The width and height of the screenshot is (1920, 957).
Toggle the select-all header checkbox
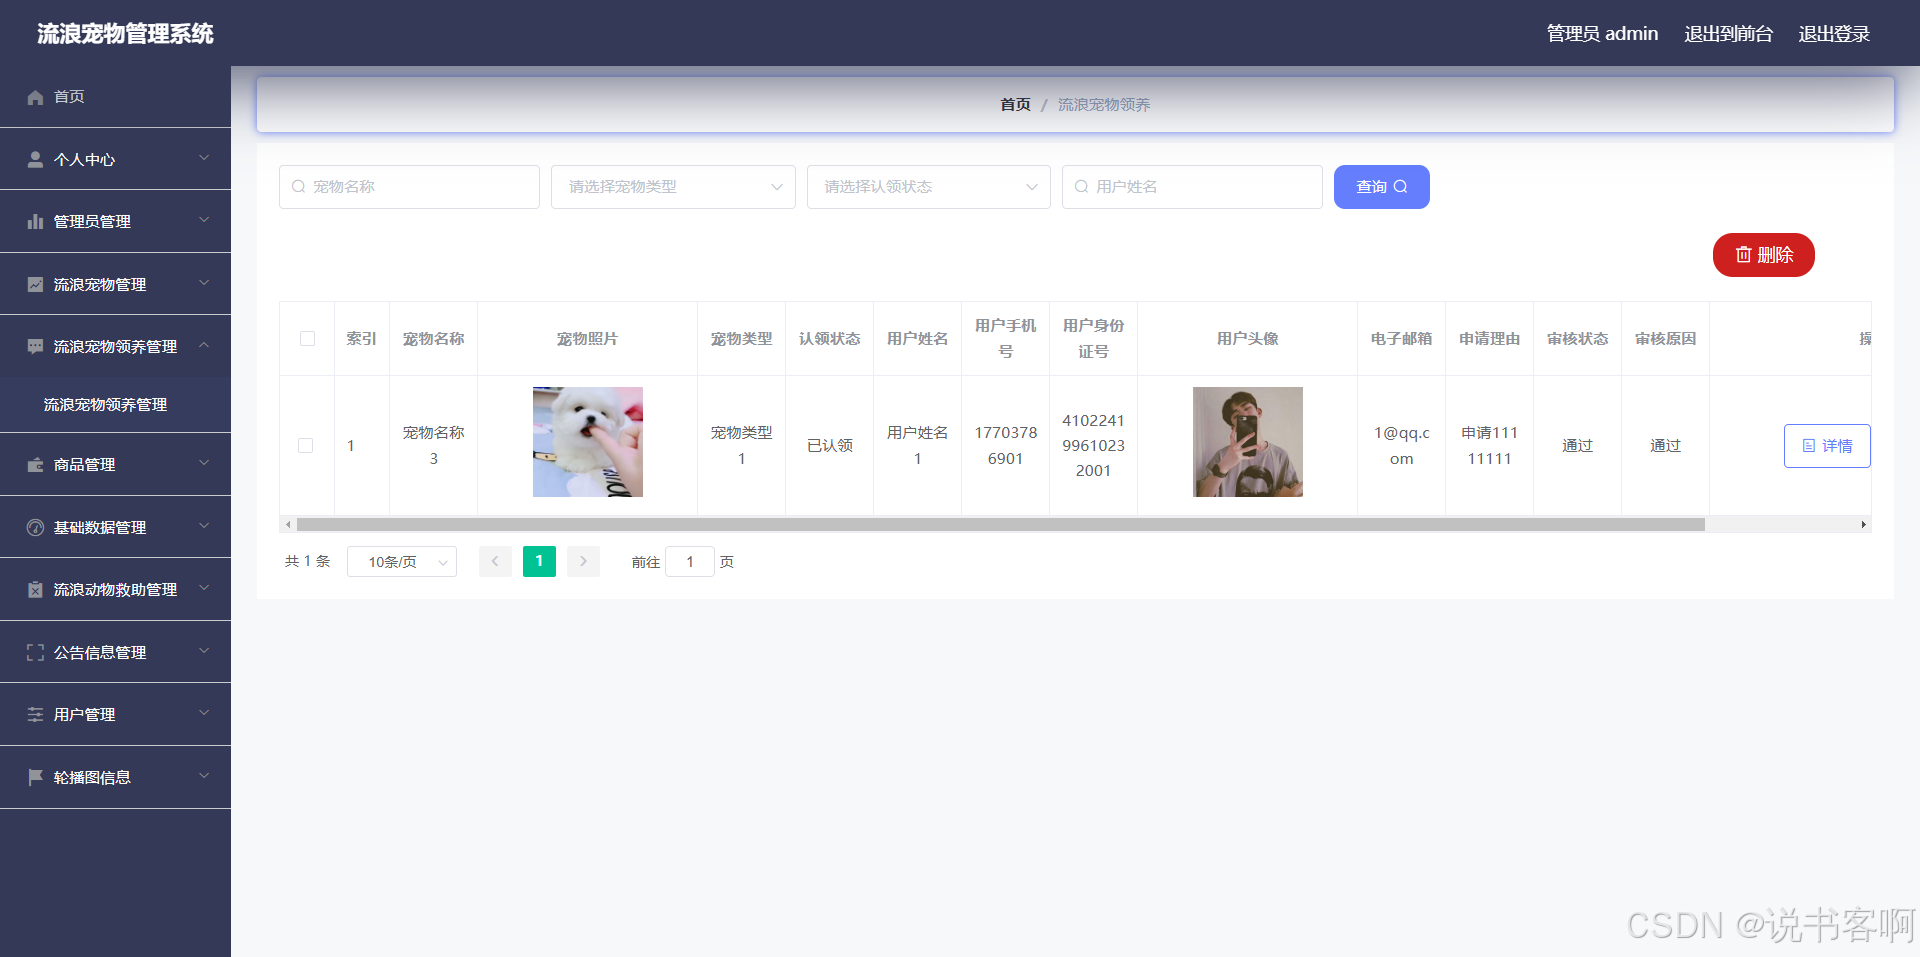point(307,339)
